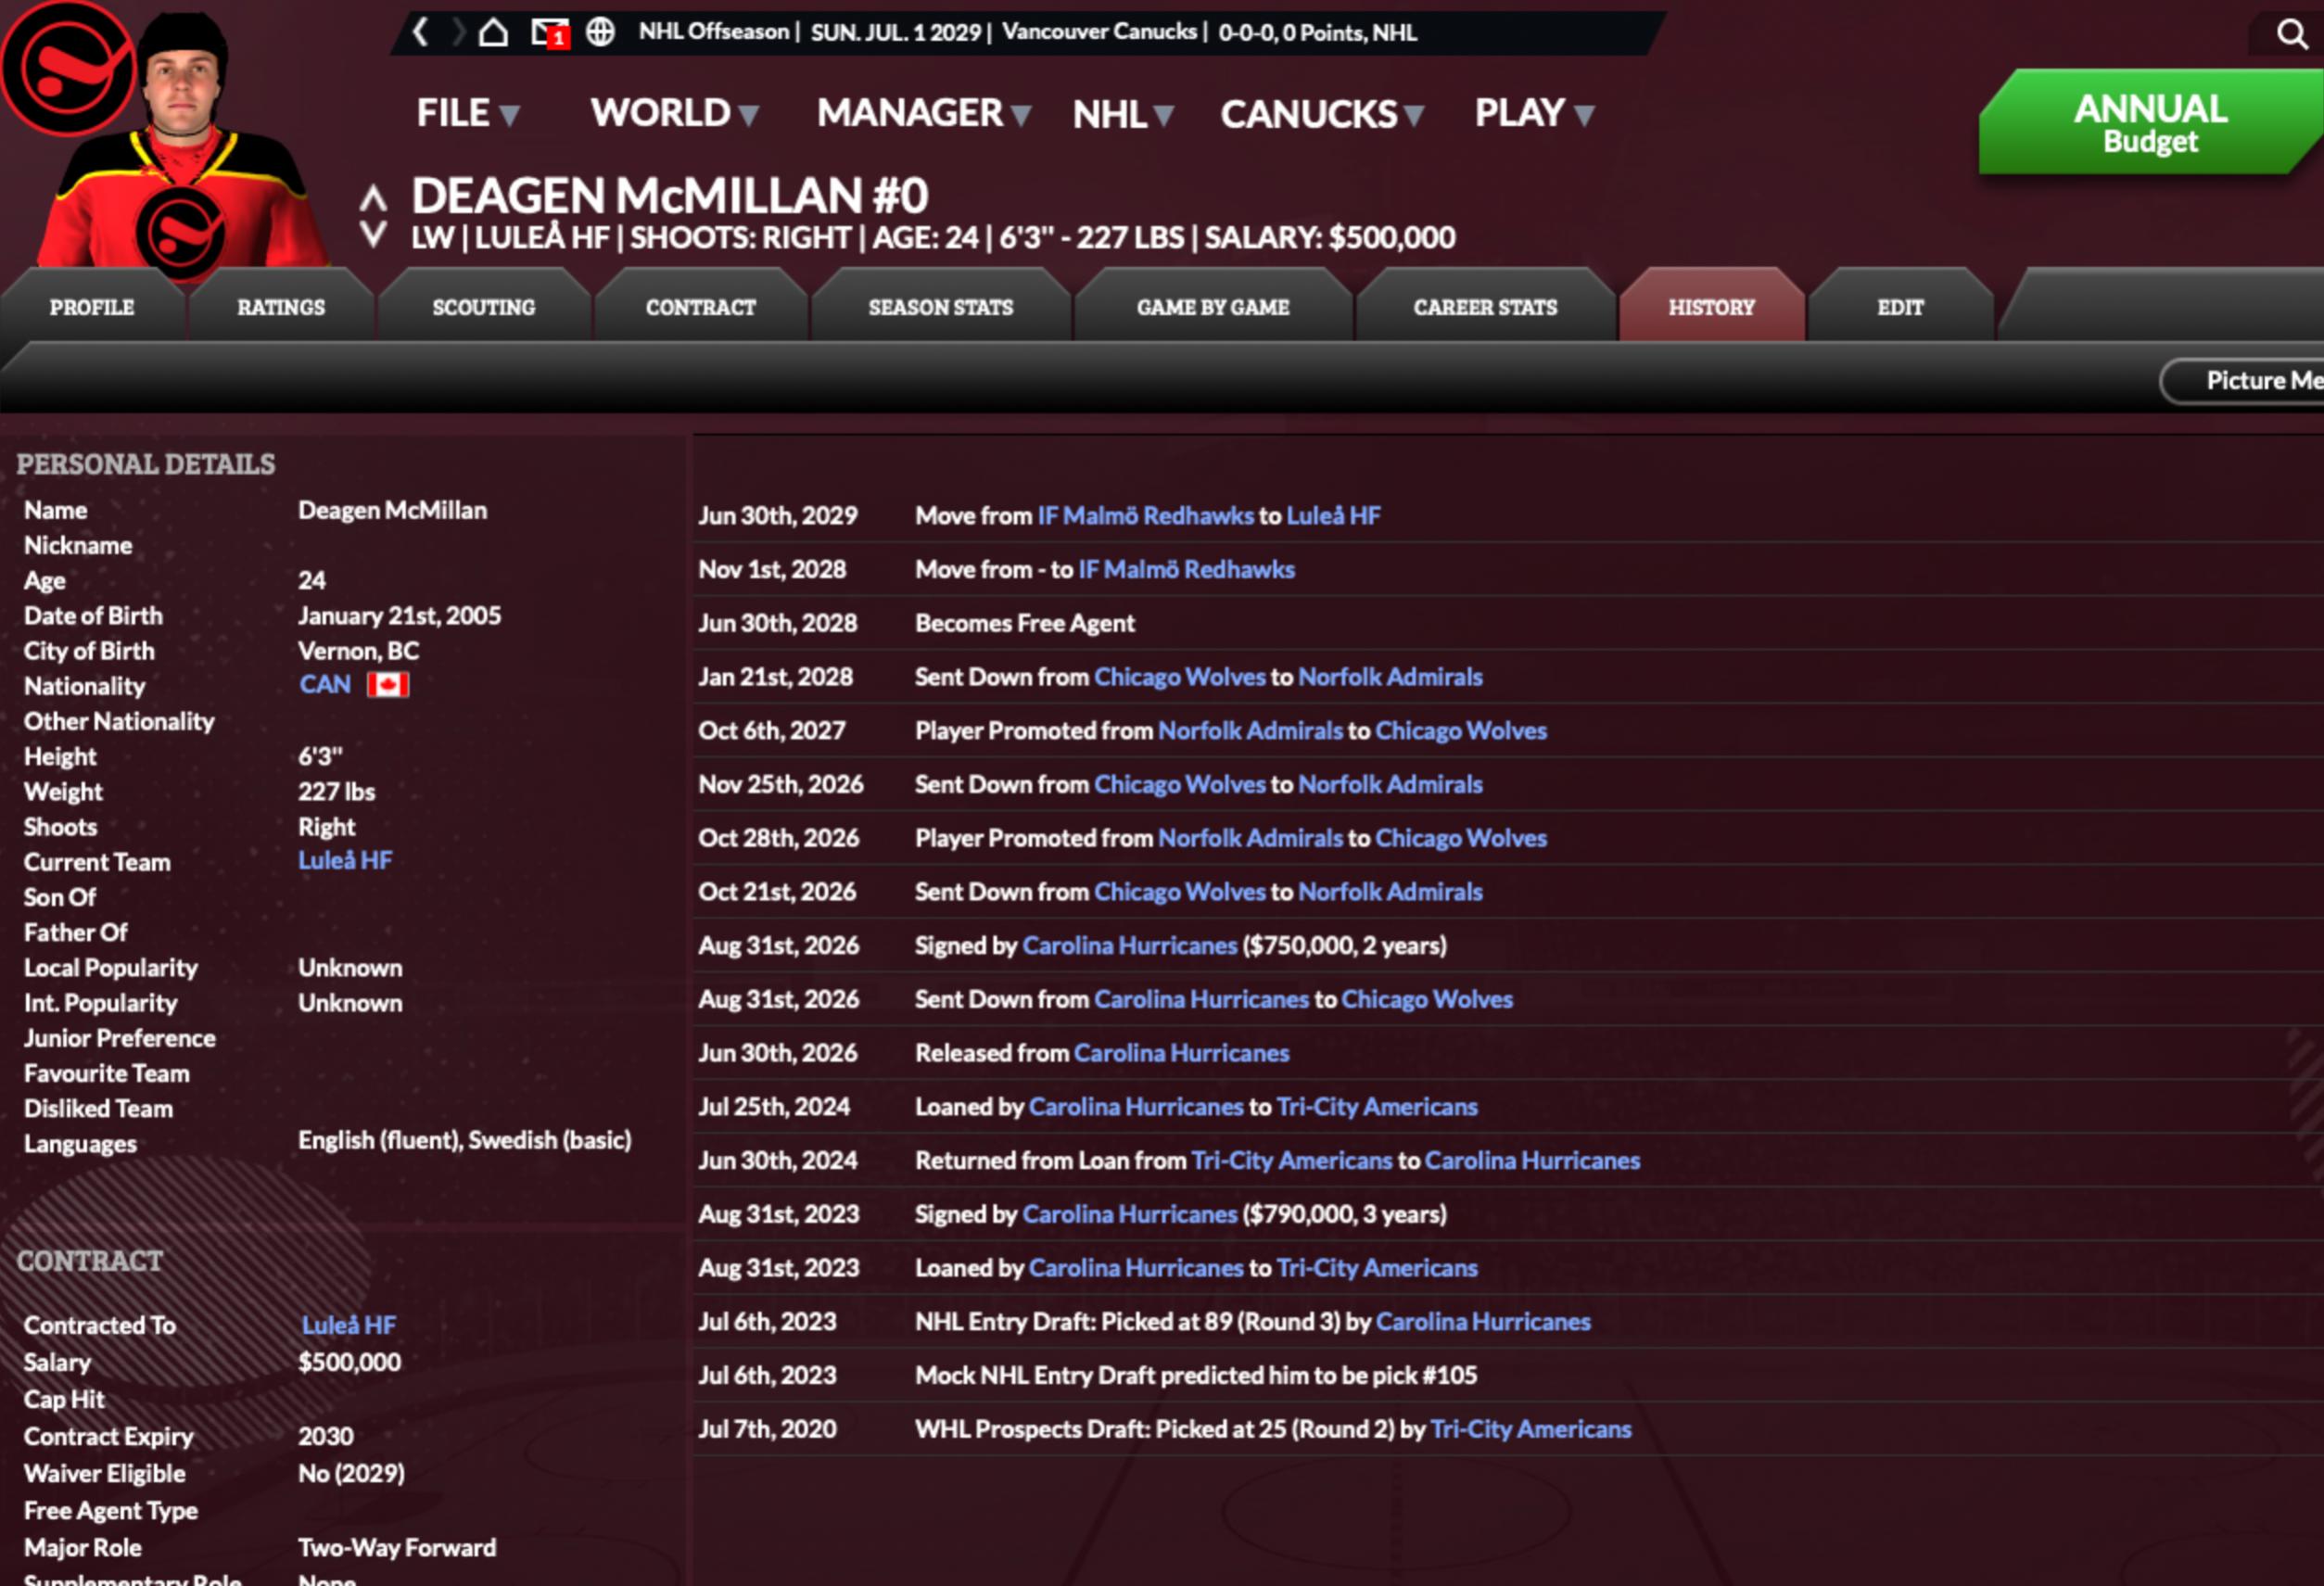Open the Luleå HF Current Team link
2324x1586 pixels.
tap(345, 861)
